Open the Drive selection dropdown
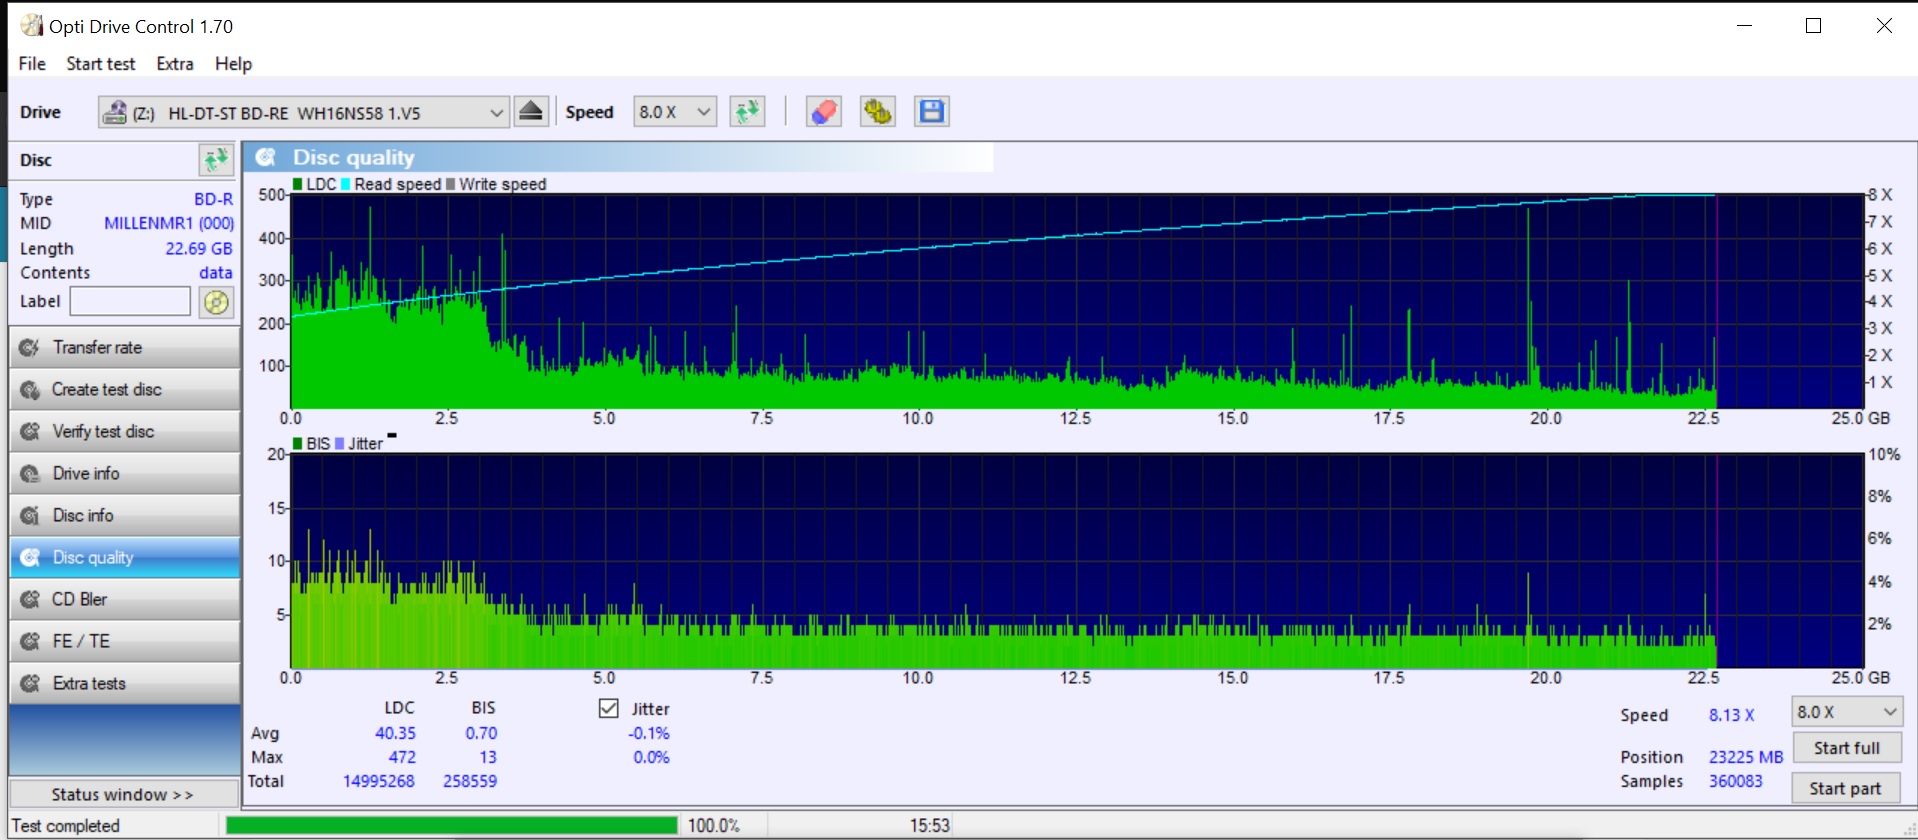The width and height of the screenshot is (1918, 840). click(x=304, y=112)
